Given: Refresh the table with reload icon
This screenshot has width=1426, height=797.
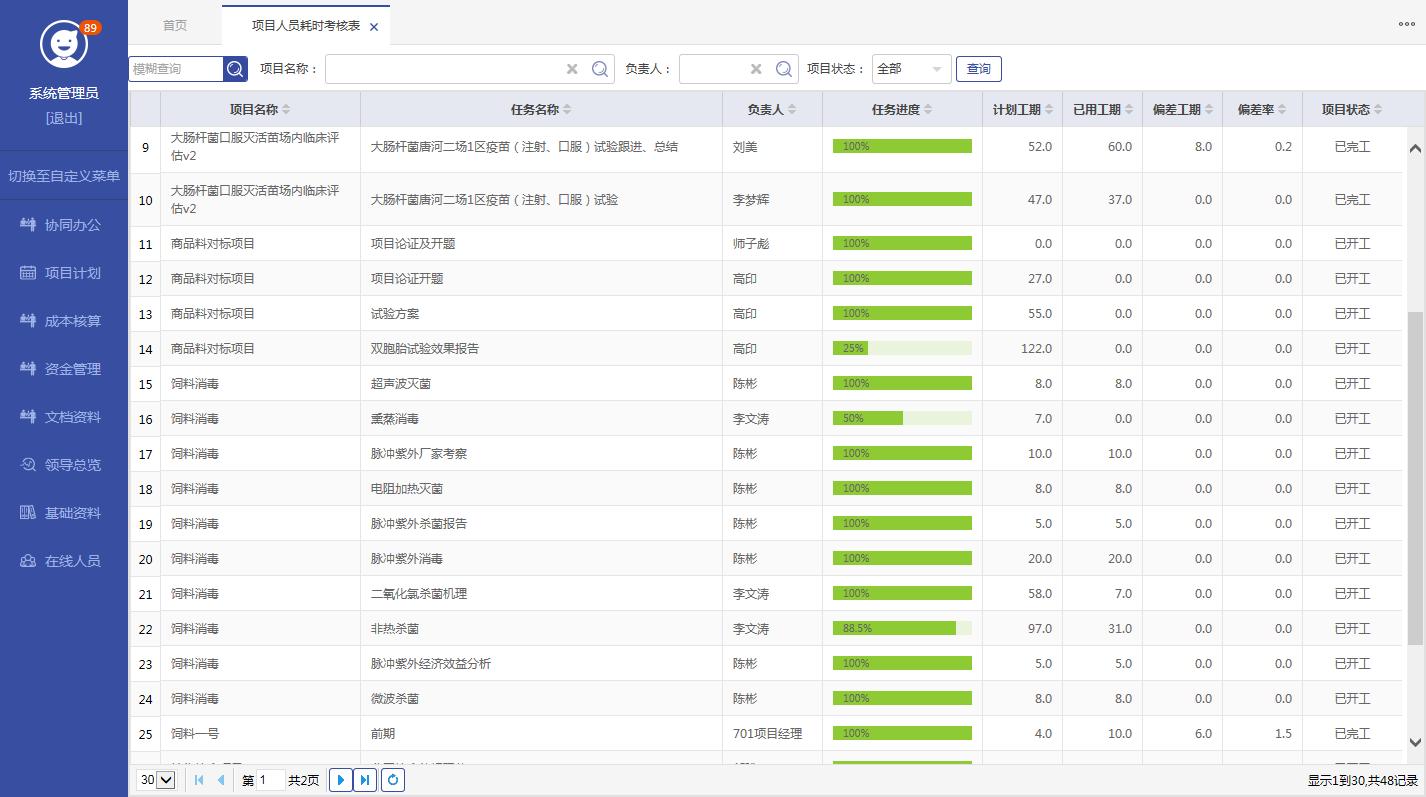Looking at the screenshot, I should click(393, 780).
